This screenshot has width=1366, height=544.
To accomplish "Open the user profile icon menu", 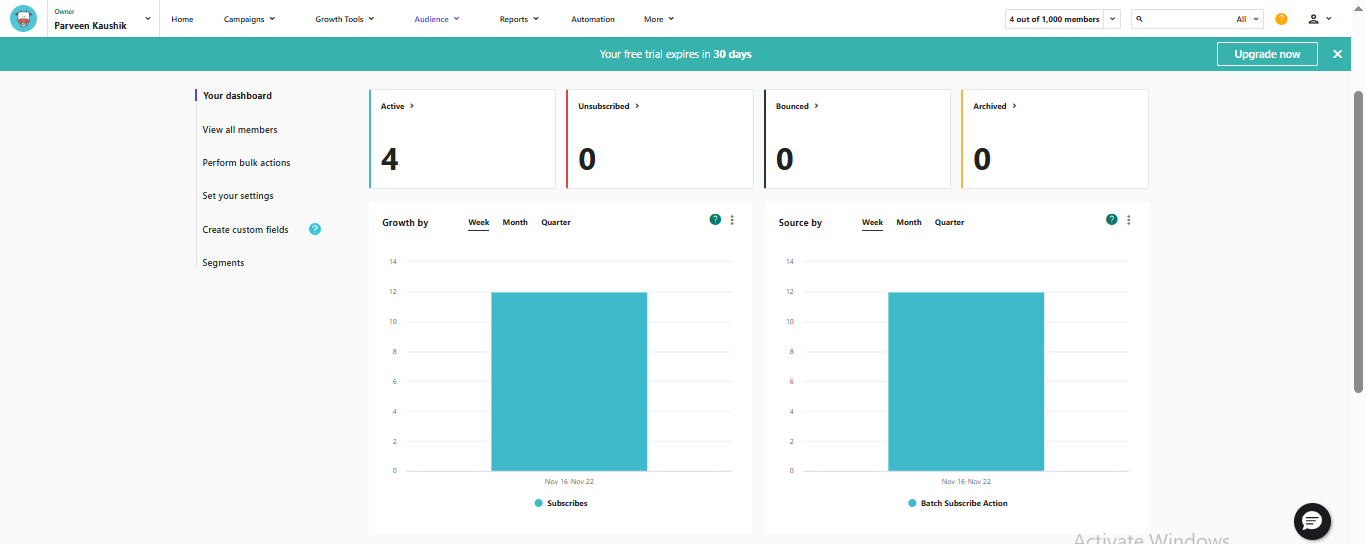I will pyautogui.click(x=1320, y=19).
